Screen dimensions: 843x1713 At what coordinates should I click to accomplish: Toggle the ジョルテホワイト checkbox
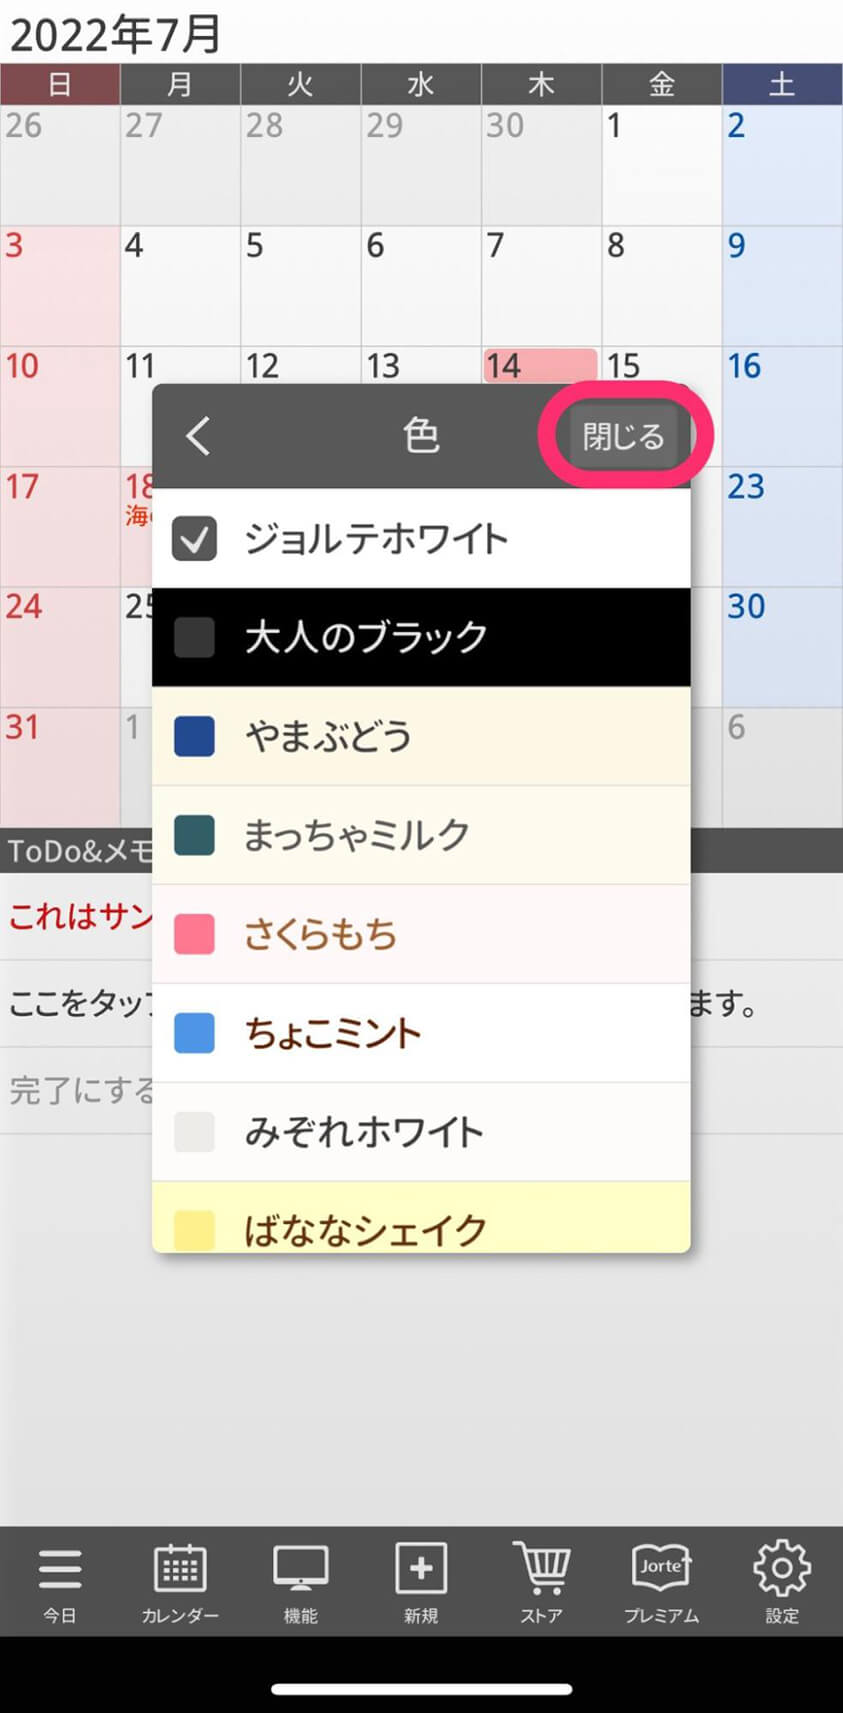[194, 539]
